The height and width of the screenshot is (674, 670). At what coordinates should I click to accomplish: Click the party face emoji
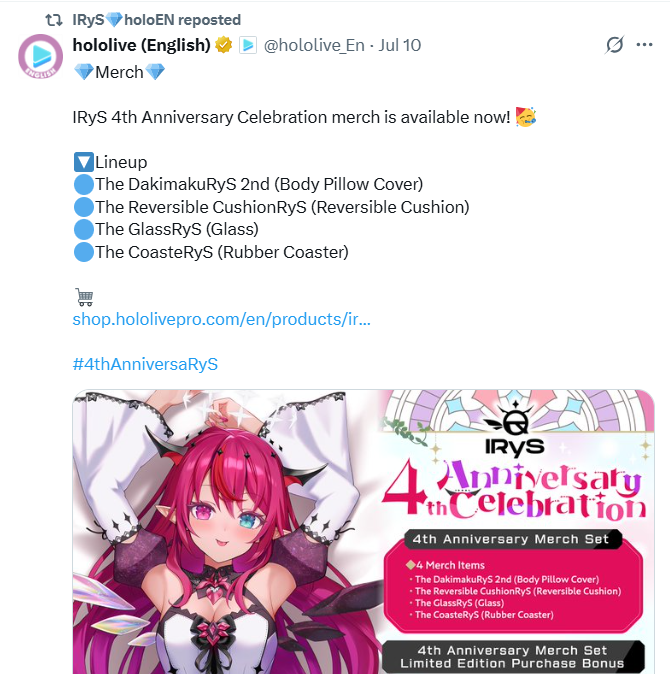coord(526,117)
